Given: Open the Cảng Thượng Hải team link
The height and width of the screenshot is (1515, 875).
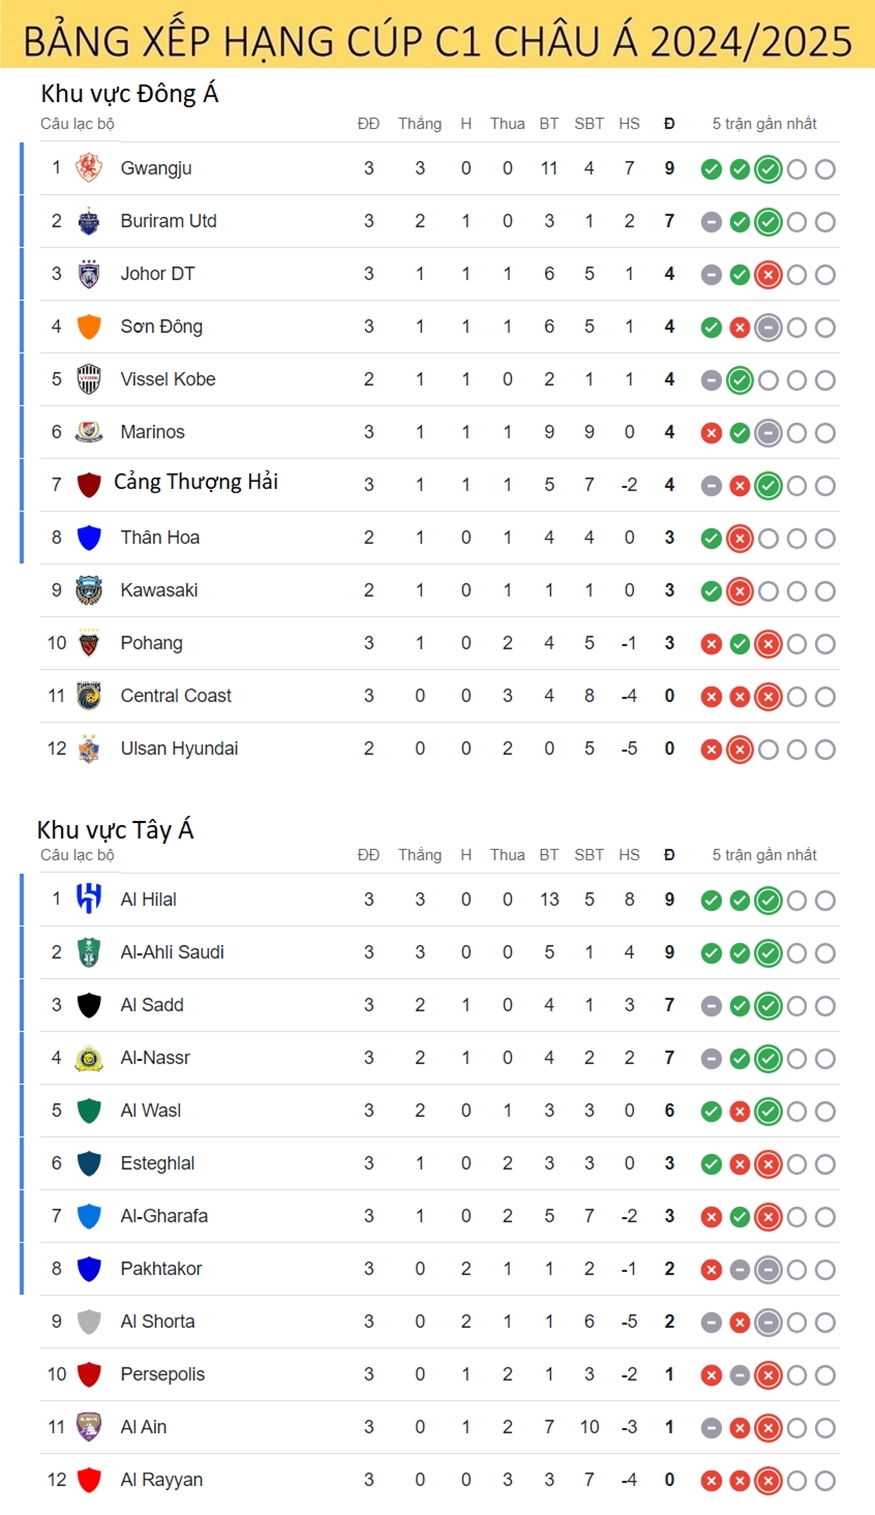Looking at the screenshot, I should [196, 482].
